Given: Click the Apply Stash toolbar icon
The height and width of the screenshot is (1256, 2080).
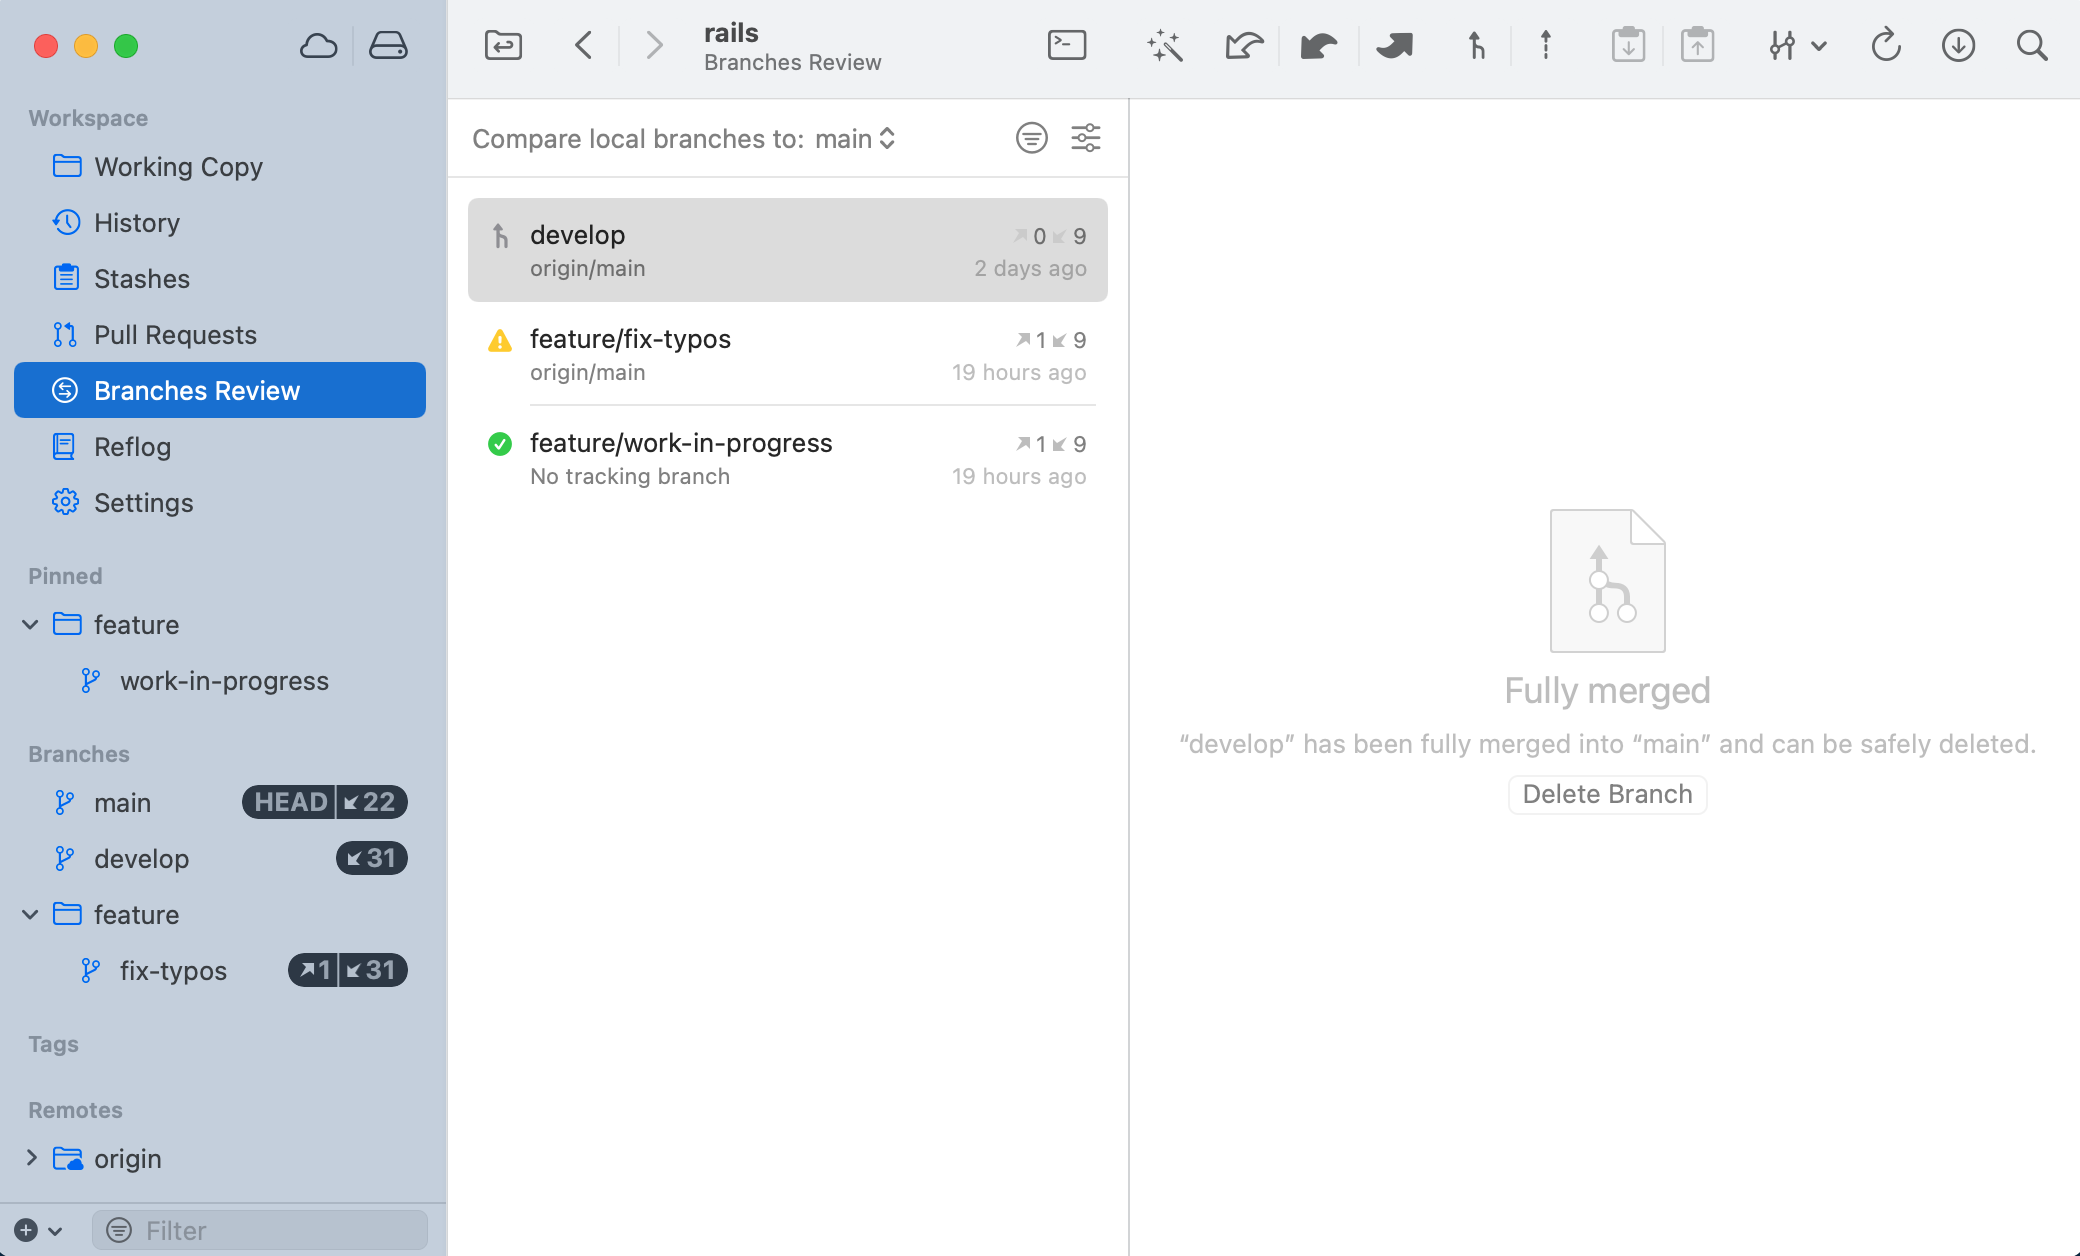Looking at the screenshot, I should pyautogui.click(x=1697, y=45).
